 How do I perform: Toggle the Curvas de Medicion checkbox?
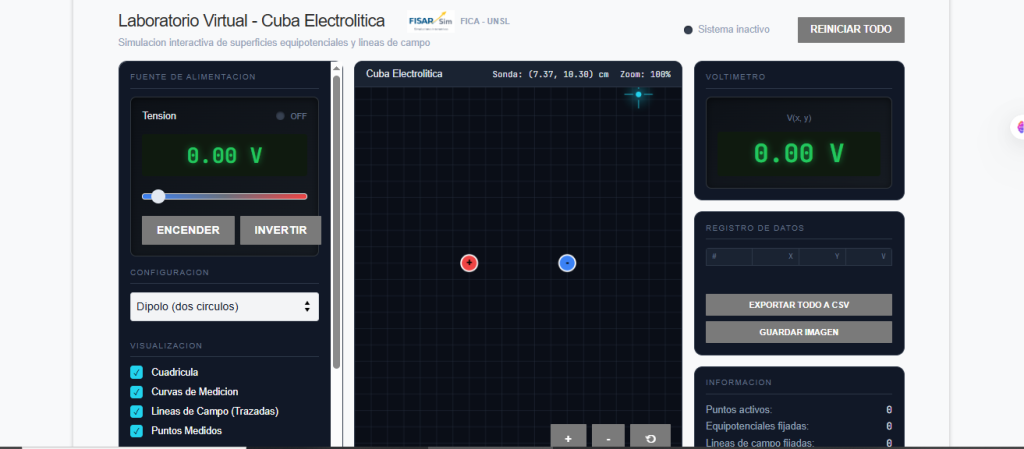click(x=137, y=391)
